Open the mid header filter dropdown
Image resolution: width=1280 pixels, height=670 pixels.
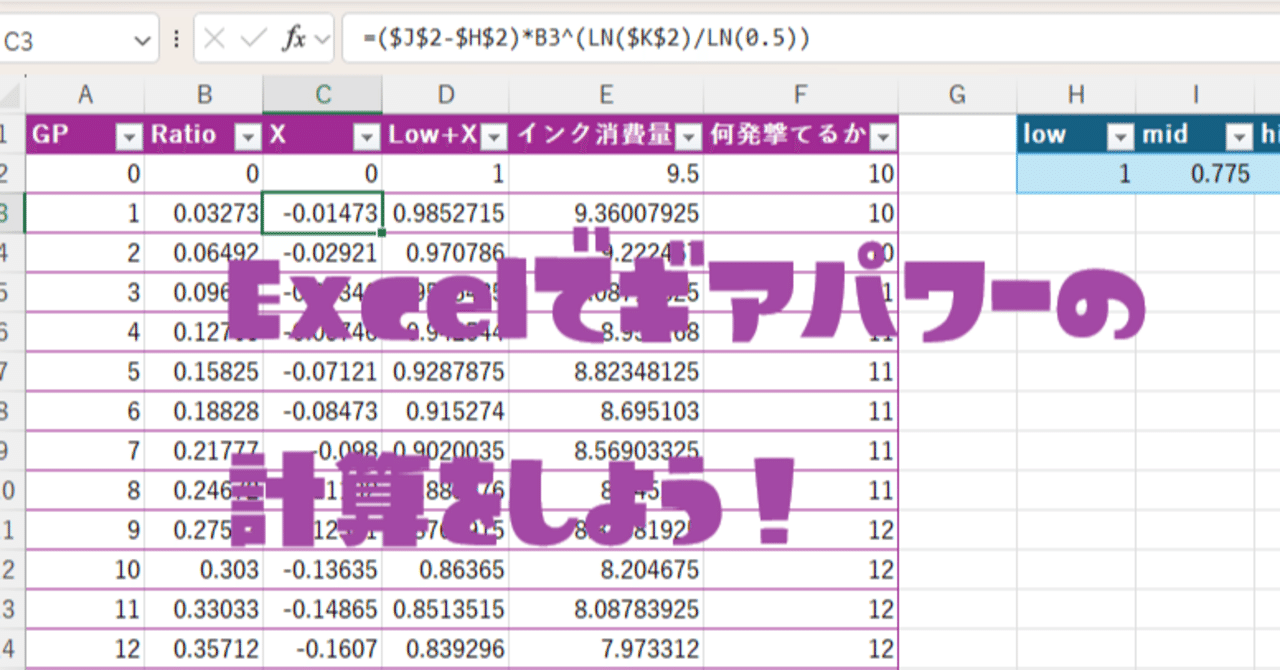point(1240,133)
